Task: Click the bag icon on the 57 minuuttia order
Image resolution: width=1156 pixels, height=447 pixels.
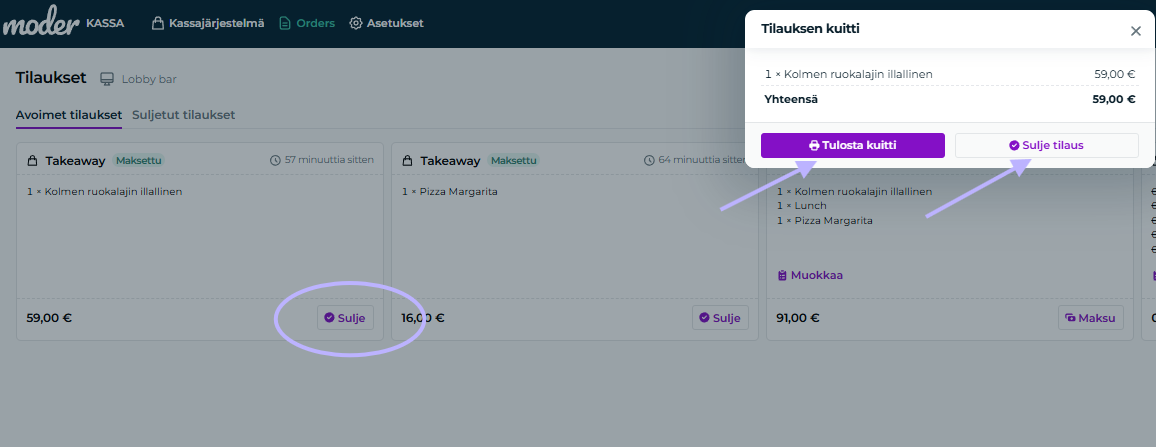Action: click(32, 160)
